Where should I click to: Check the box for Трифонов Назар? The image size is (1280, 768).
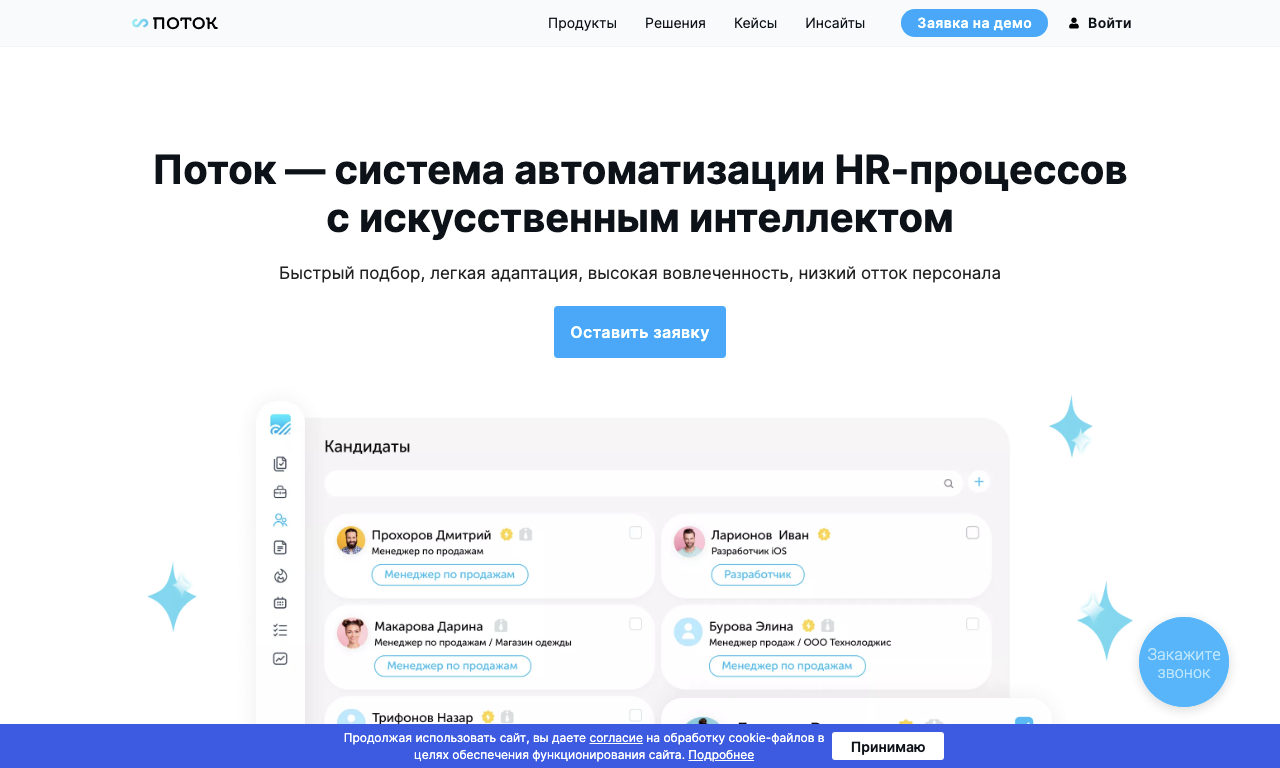point(635,715)
